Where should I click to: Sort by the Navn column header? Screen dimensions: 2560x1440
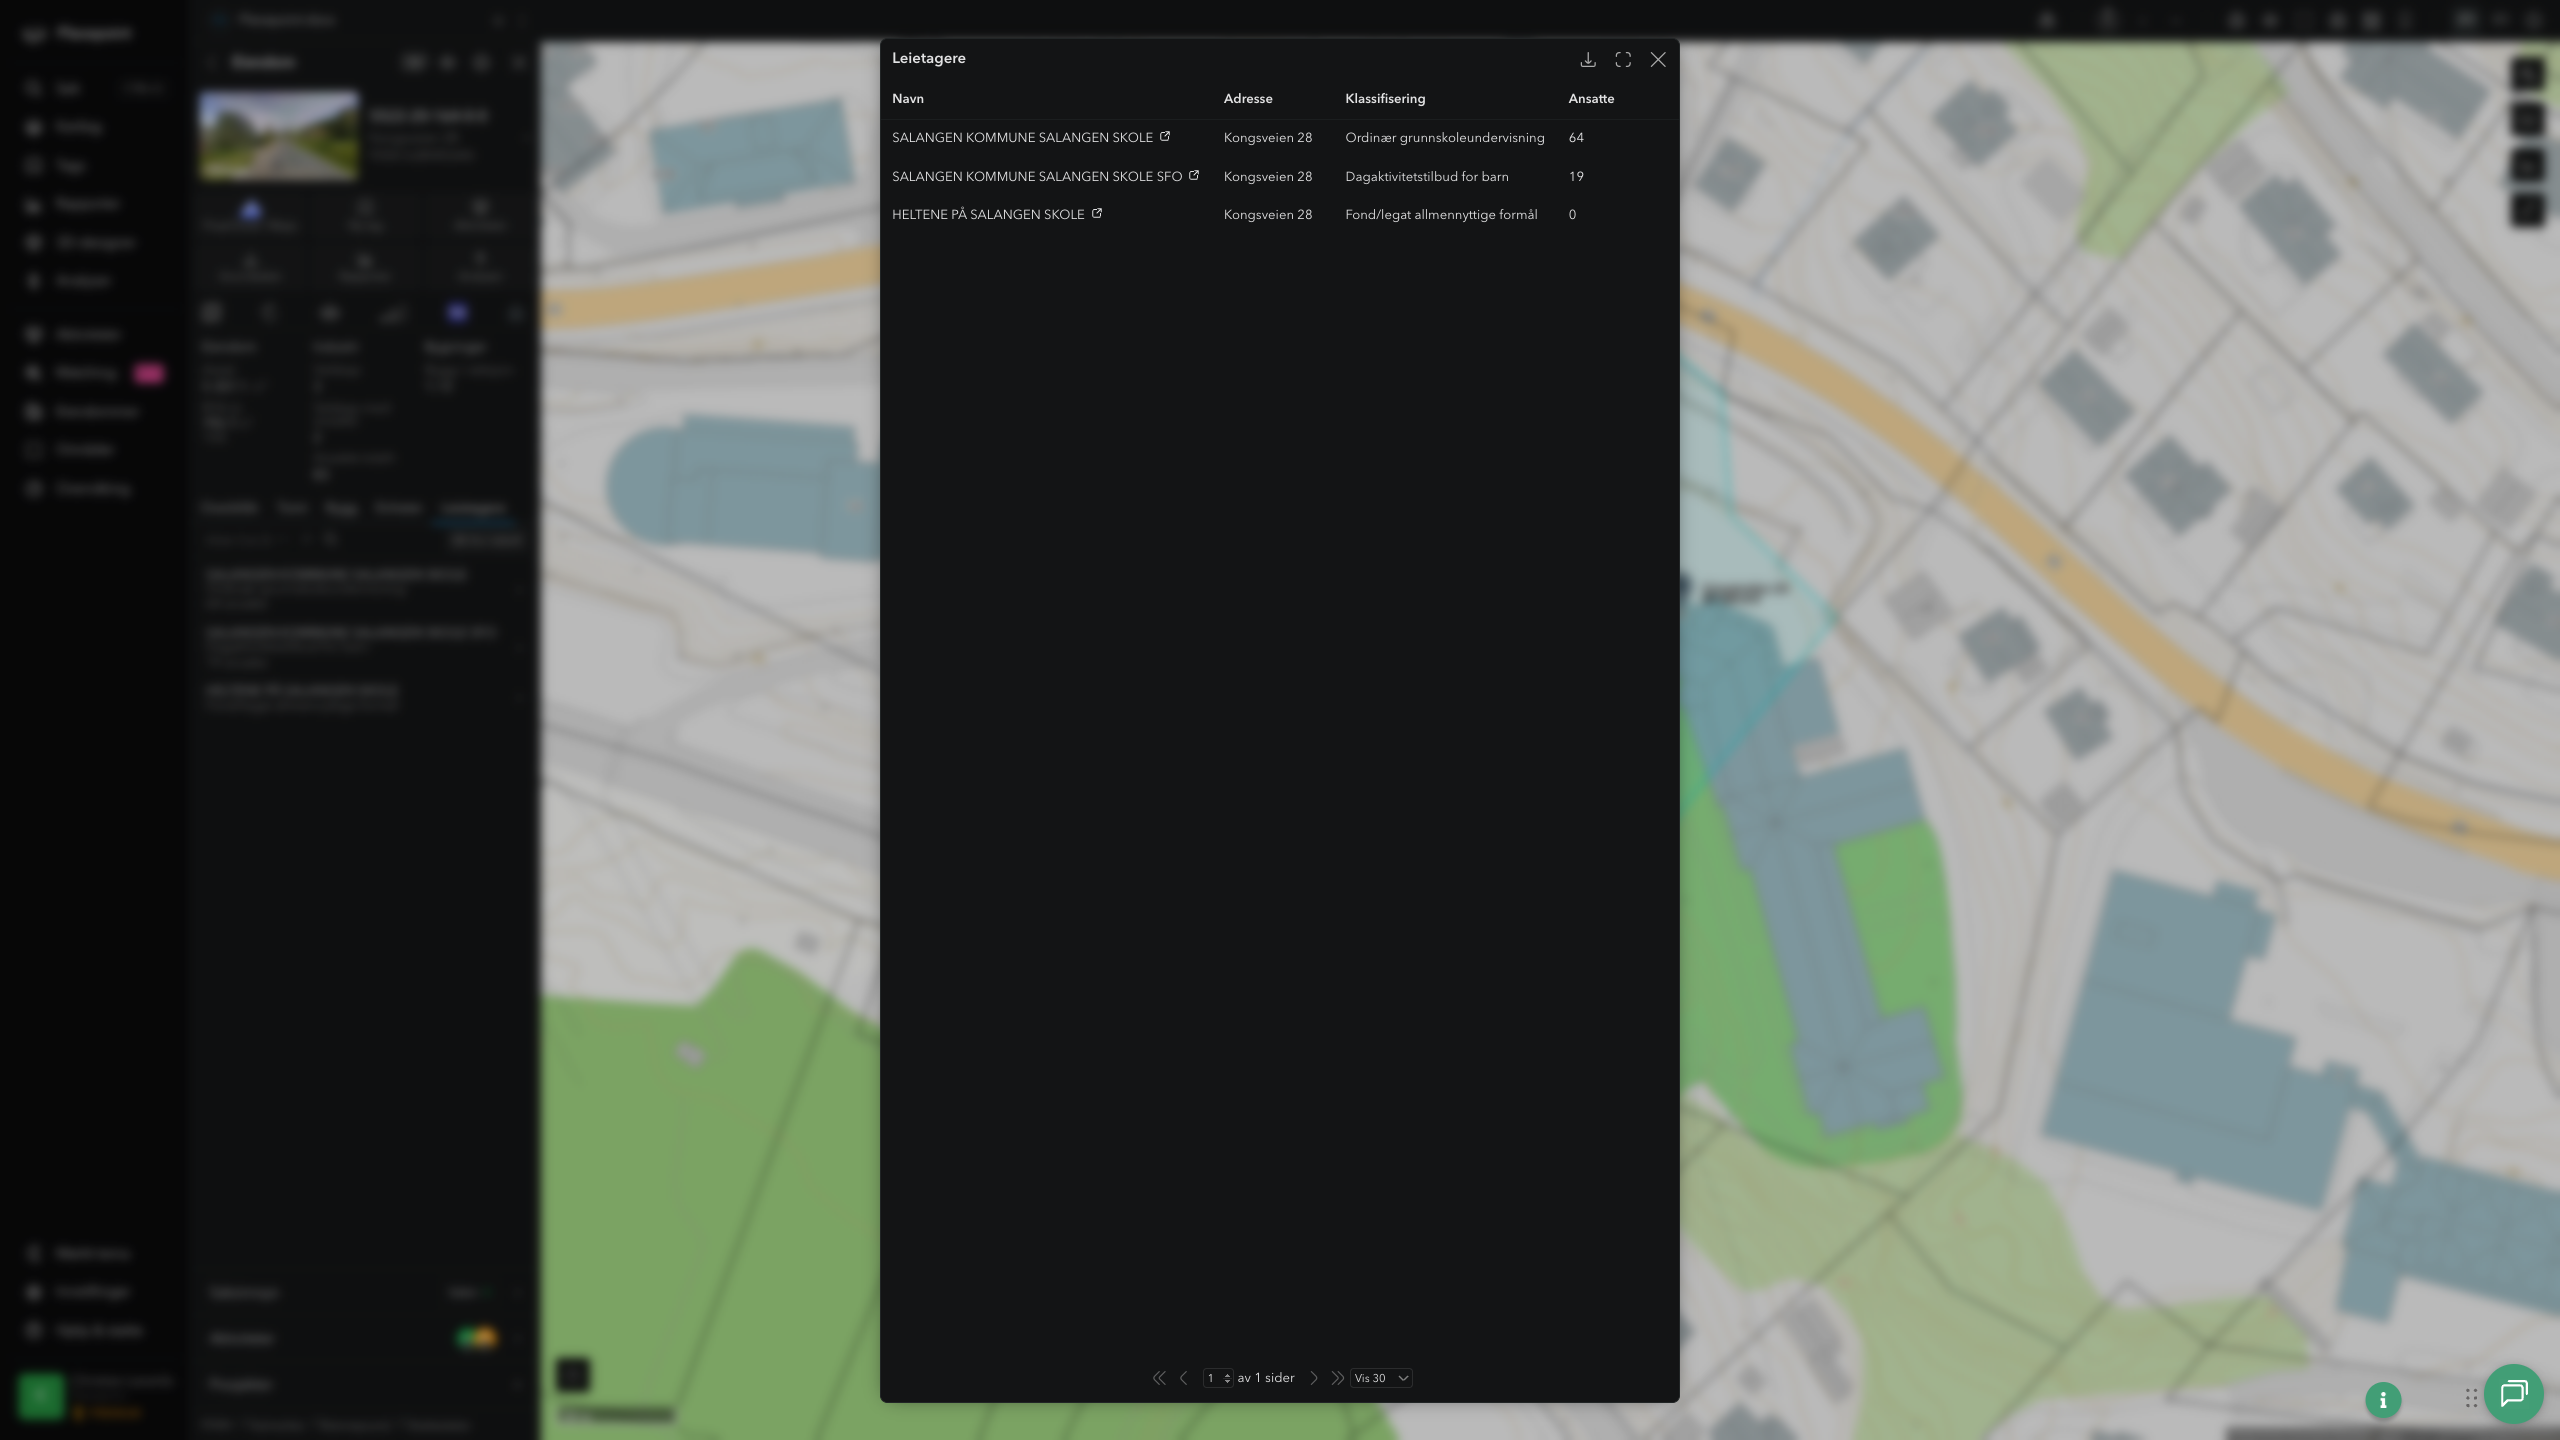[x=908, y=98]
